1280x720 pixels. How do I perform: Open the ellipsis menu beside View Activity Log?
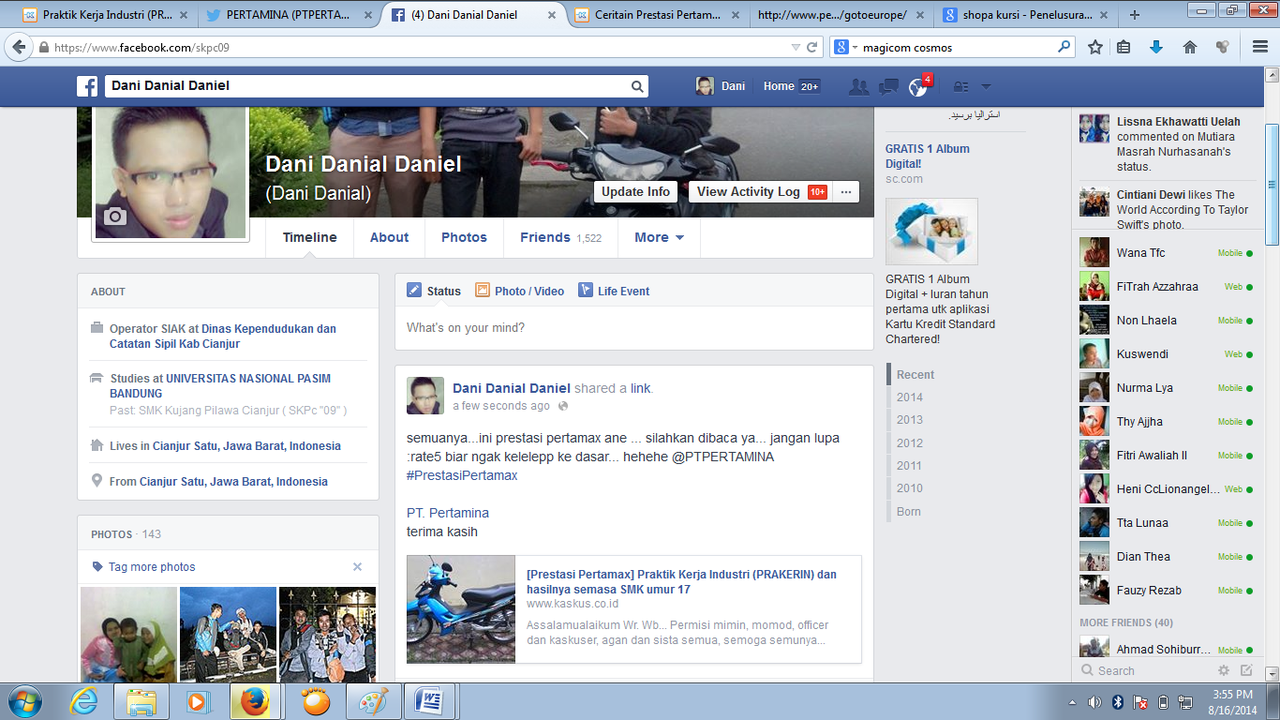(x=846, y=192)
